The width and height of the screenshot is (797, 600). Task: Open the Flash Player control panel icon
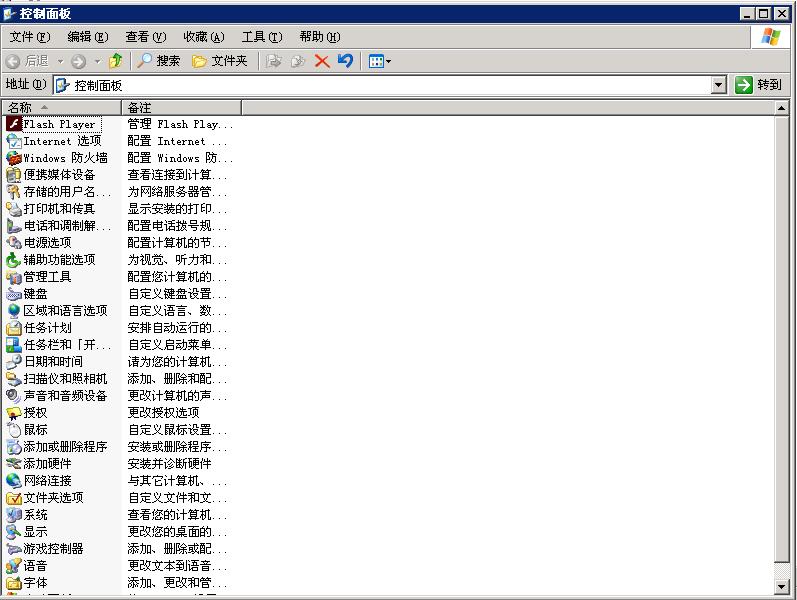(x=14, y=124)
